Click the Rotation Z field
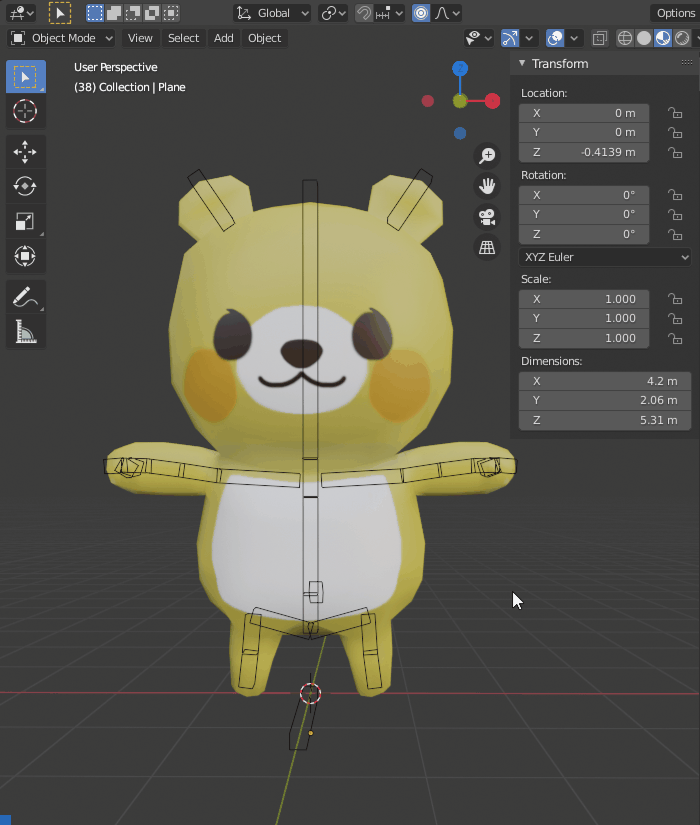 [x=584, y=234]
